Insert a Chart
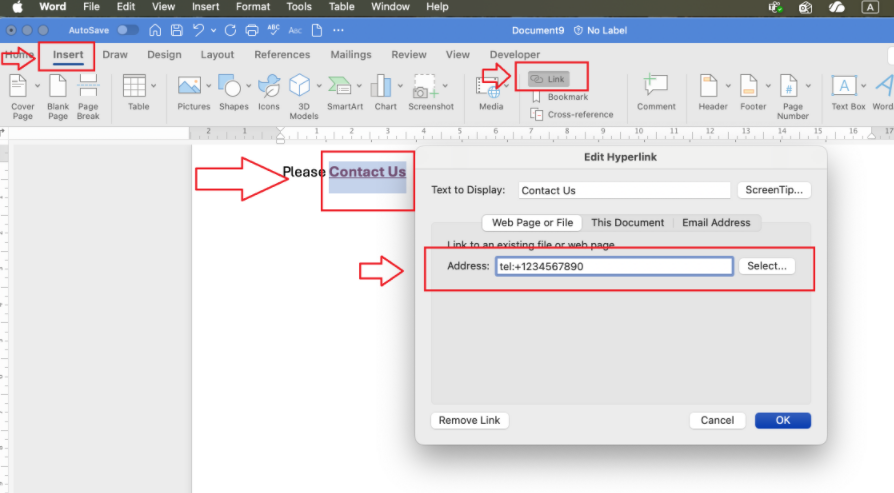 385,93
